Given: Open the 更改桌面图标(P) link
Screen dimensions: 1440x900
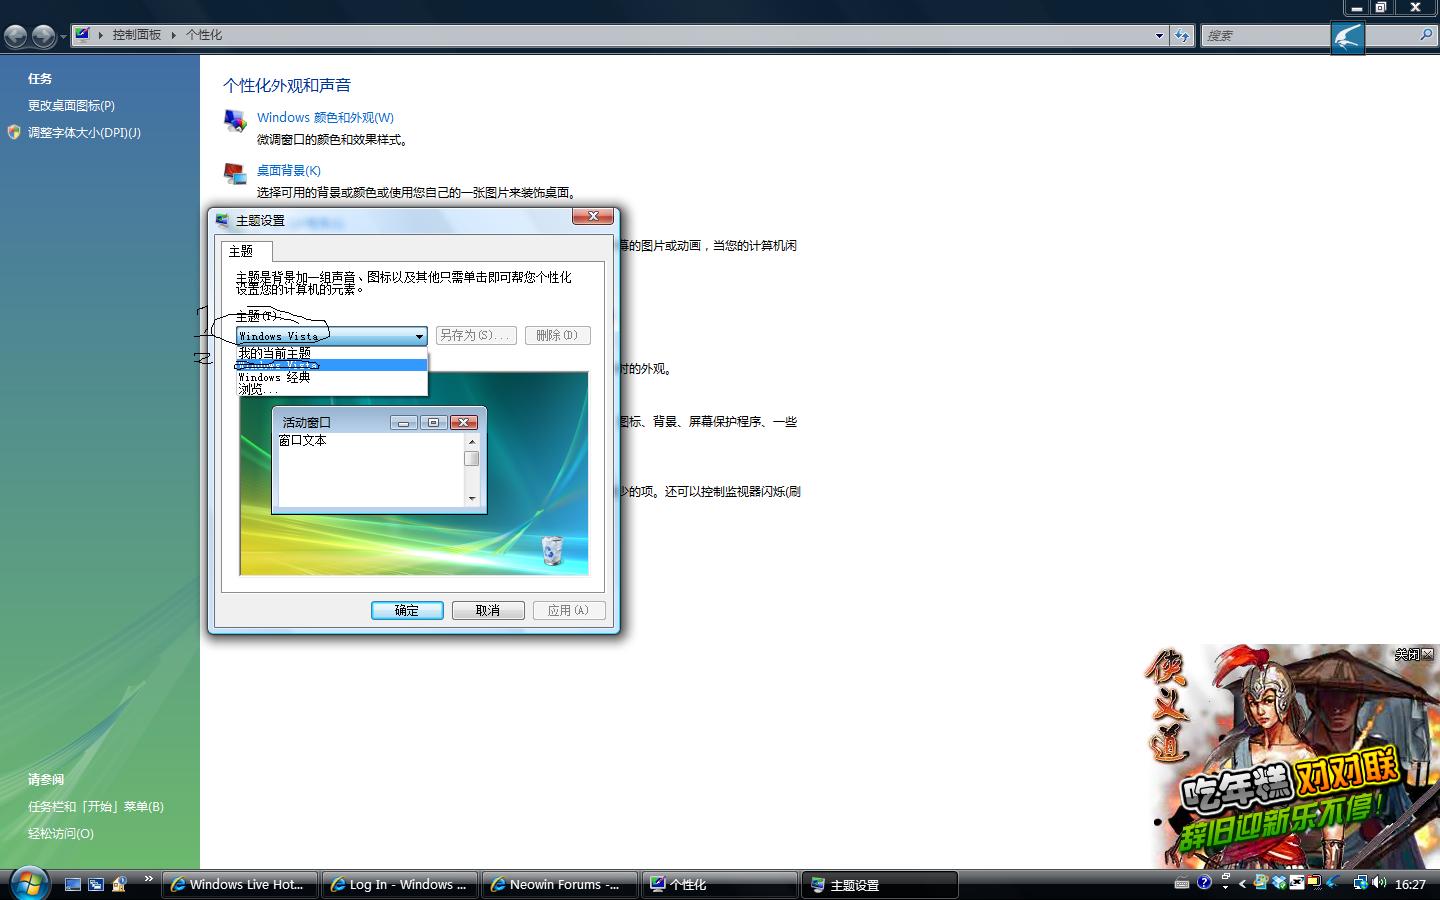Looking at the screenshot, I should 71,105.
